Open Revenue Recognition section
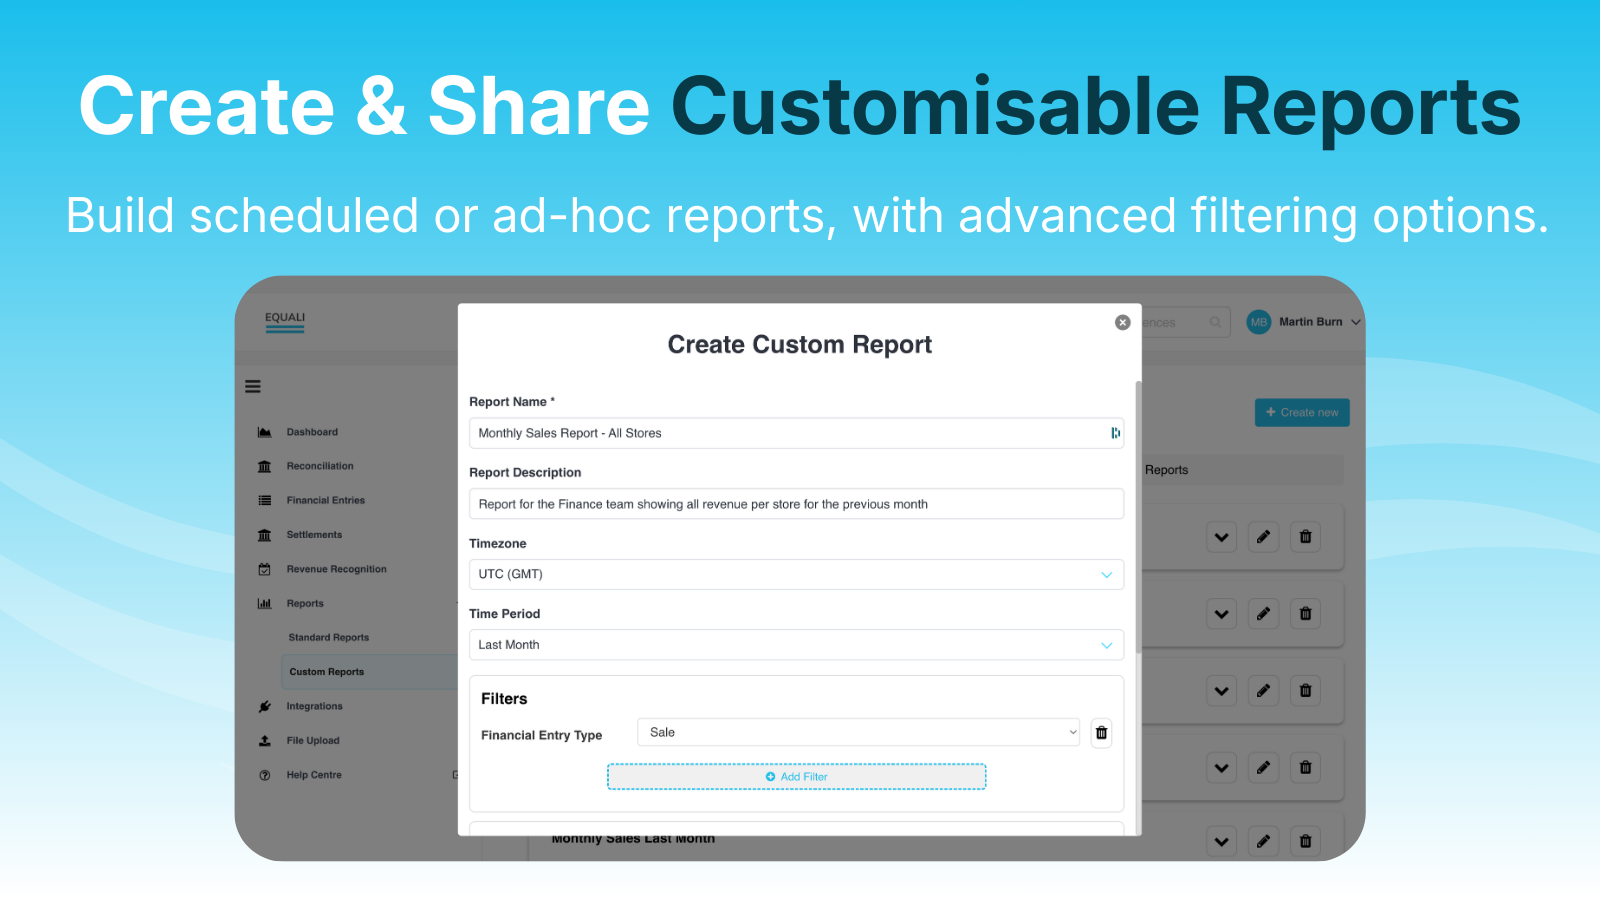The height and width of the screenshot is (900, 1600). click(335, 568)
